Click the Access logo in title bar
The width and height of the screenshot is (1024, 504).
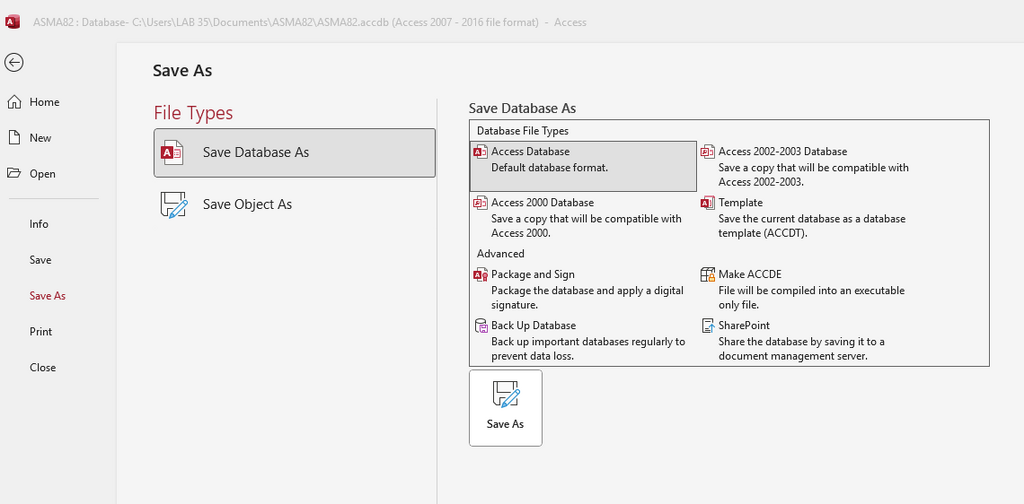click(12, 22)
